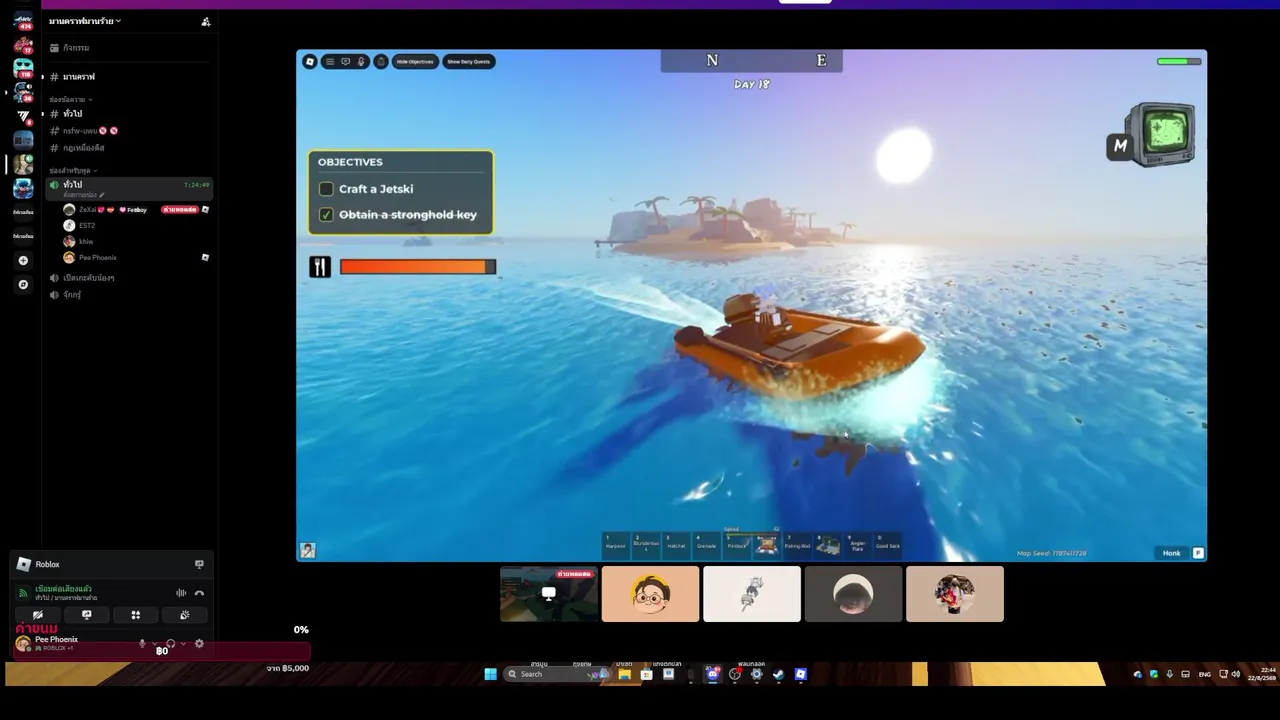
Task: Open the Roblox icon in the taskbar
Action: tap(800, 674)
